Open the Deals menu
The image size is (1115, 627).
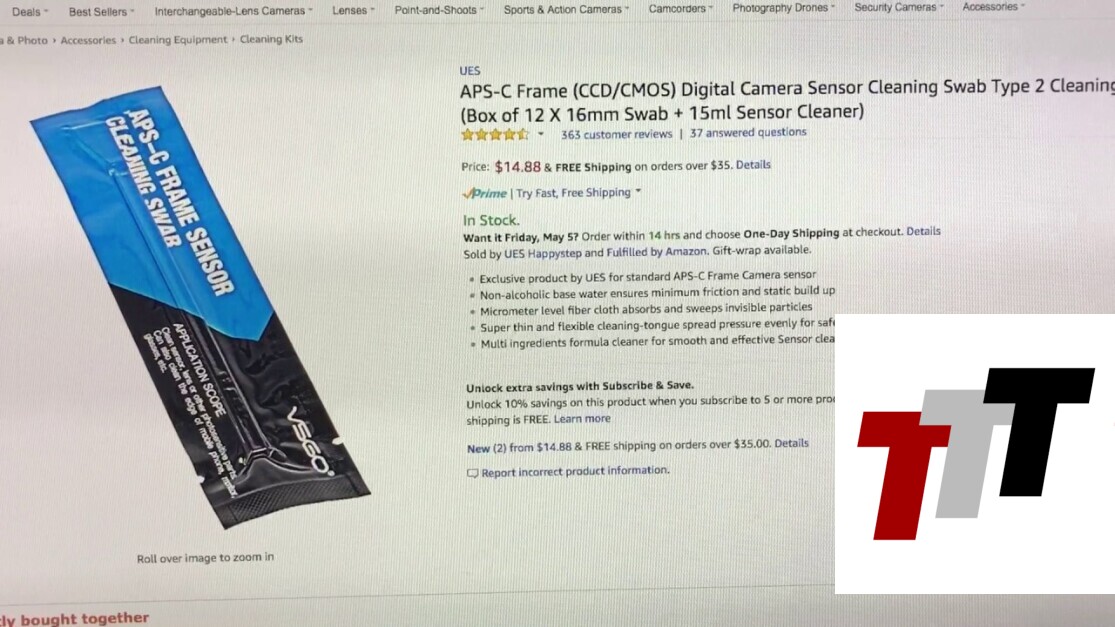30,11
